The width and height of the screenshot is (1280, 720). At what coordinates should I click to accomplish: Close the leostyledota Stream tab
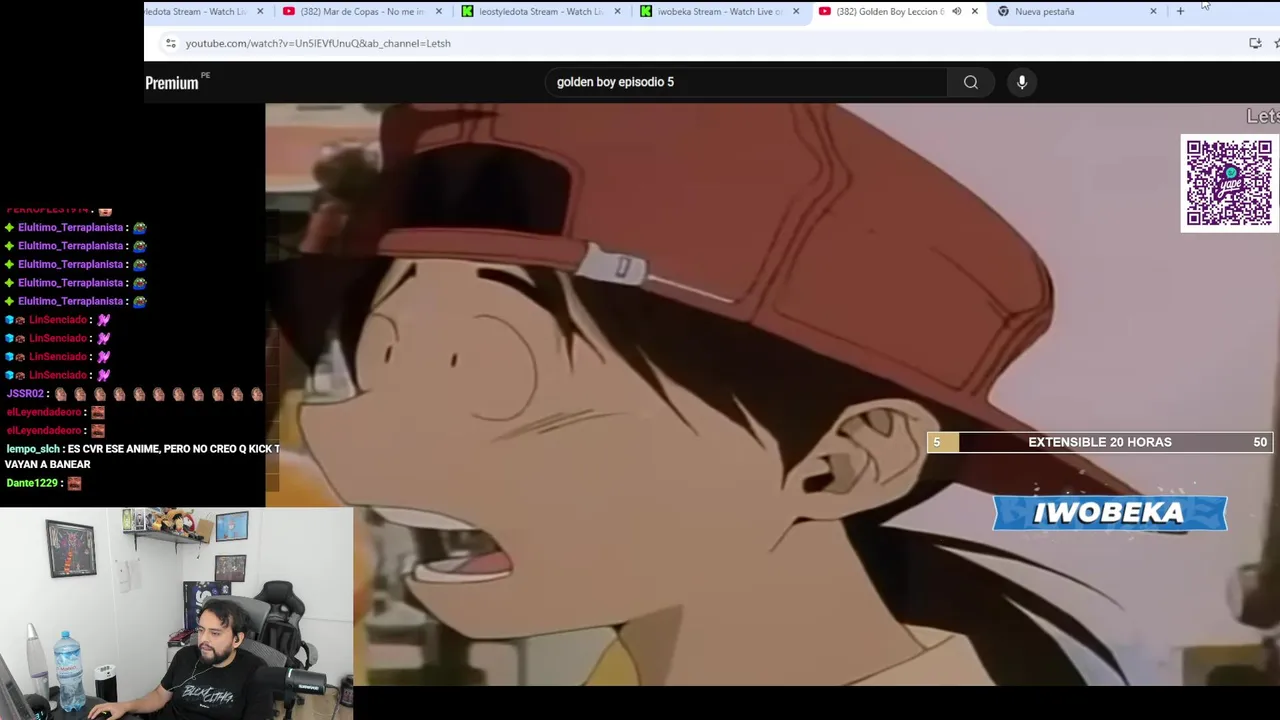617,11
